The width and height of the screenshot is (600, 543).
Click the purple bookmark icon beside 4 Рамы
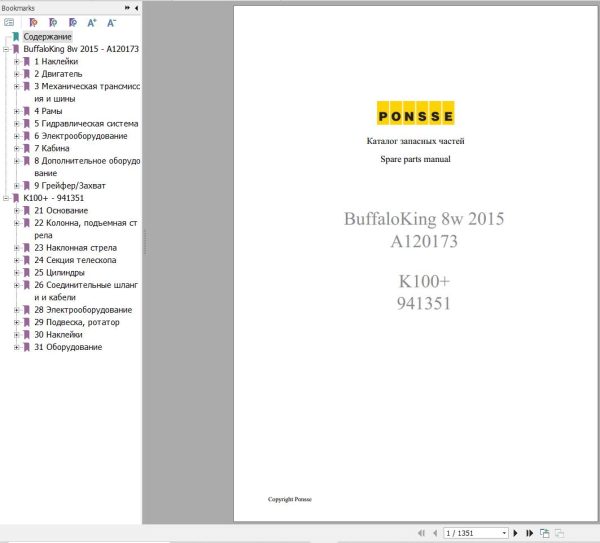point(26,111)
